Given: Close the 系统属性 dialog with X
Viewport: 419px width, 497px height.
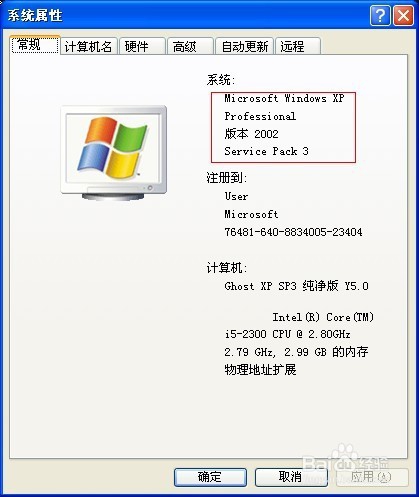Looking at the screenshot, I should (x=403, y=15).
